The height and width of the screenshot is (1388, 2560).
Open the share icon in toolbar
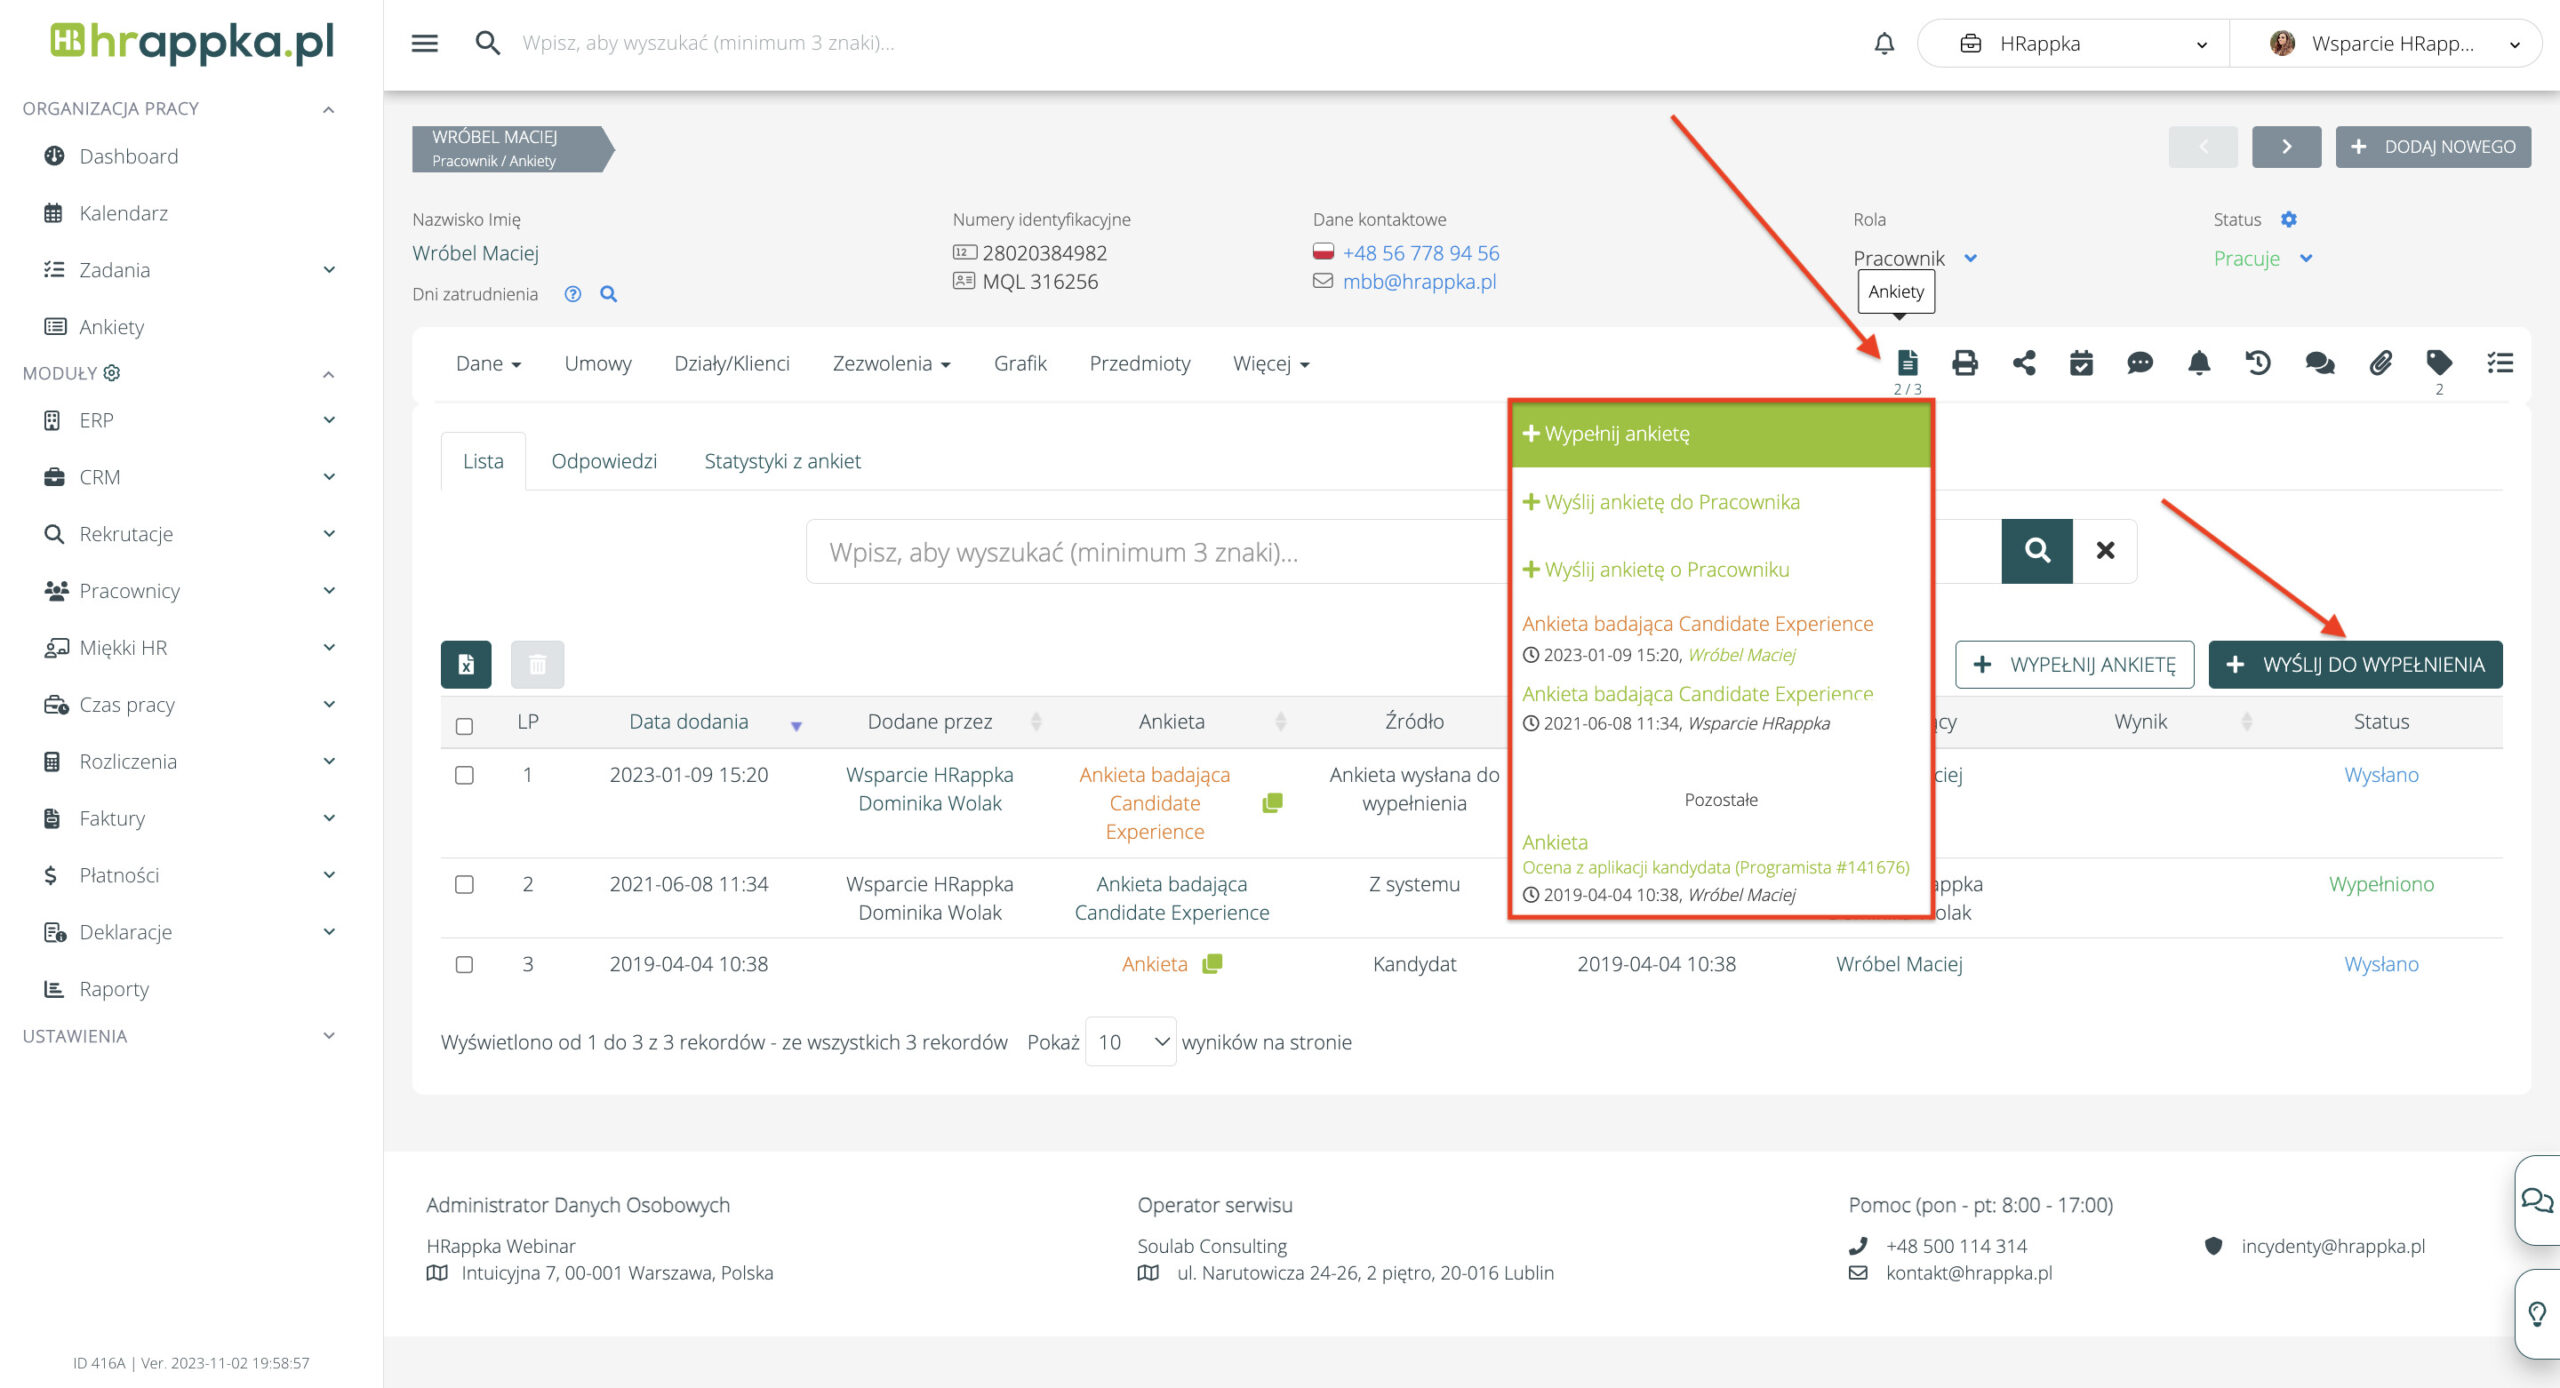(2023, 362)
